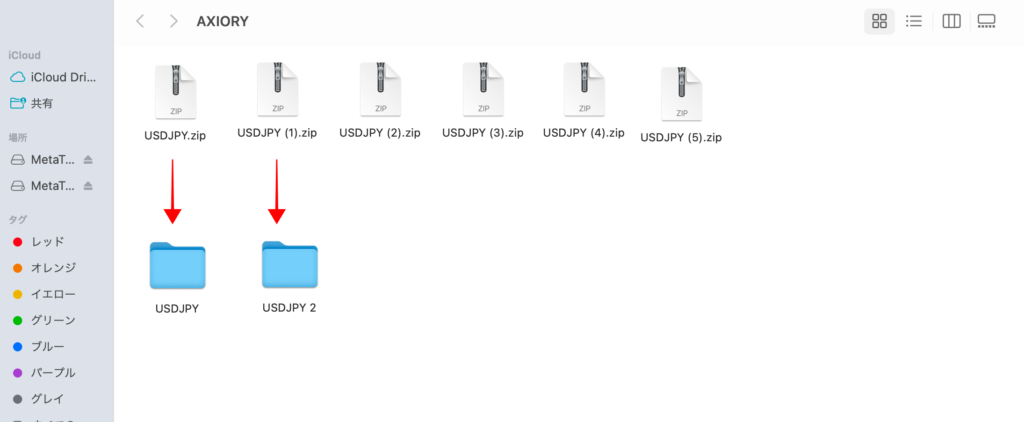Viewport: 1024px width, 422px height.
Task: Eject the first MetaT... volume
Action: pyautogui.click(x=89, y=160)
